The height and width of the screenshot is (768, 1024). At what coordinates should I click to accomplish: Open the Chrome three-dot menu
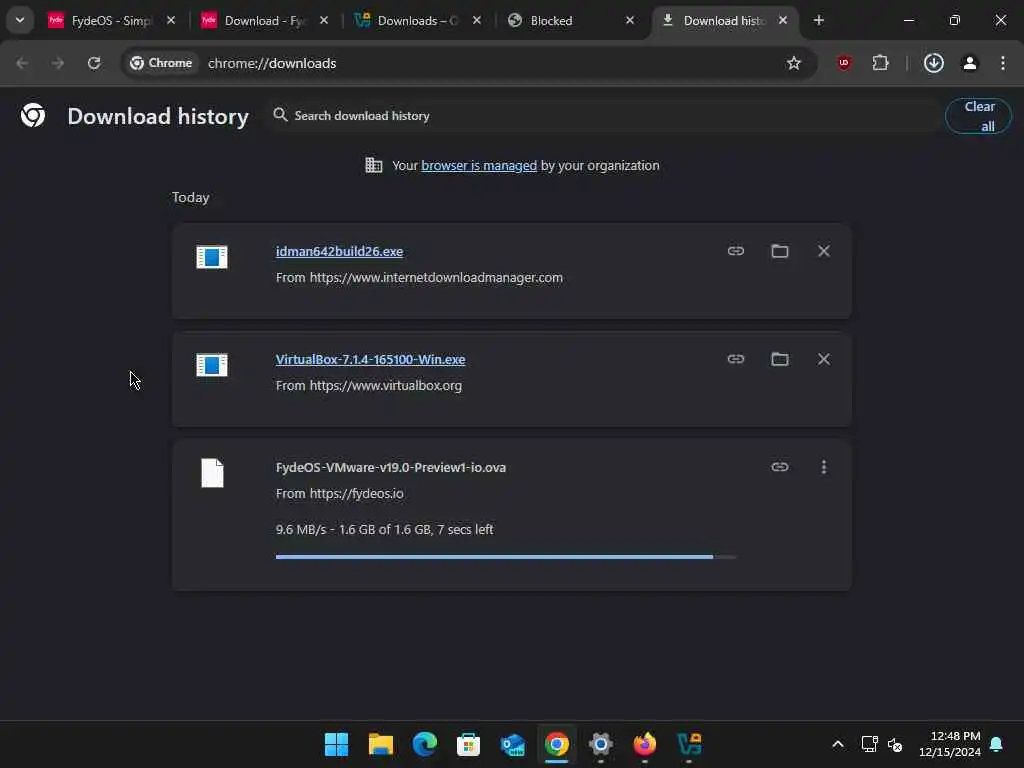coord(1002,63)
